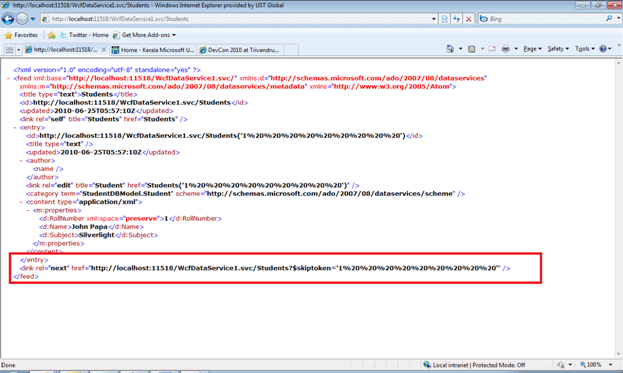
Task: Click the Add to Favorites Bar icon
Action: (x=51, y=35)
